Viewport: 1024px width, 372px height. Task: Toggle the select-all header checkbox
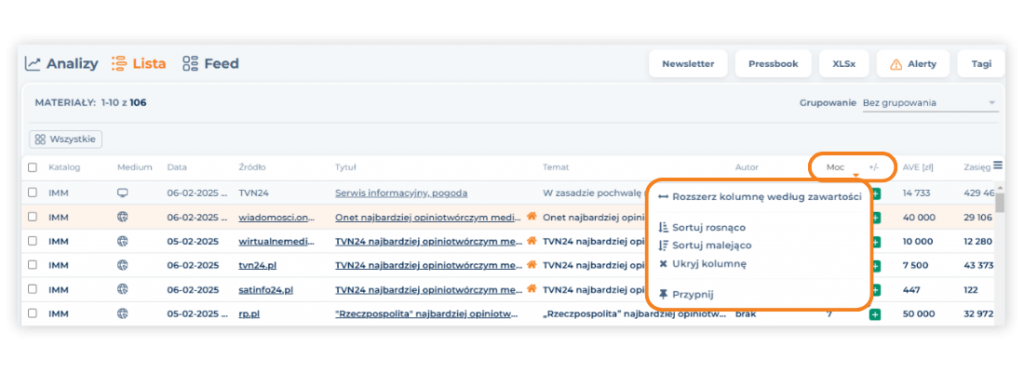coord(33,168)
